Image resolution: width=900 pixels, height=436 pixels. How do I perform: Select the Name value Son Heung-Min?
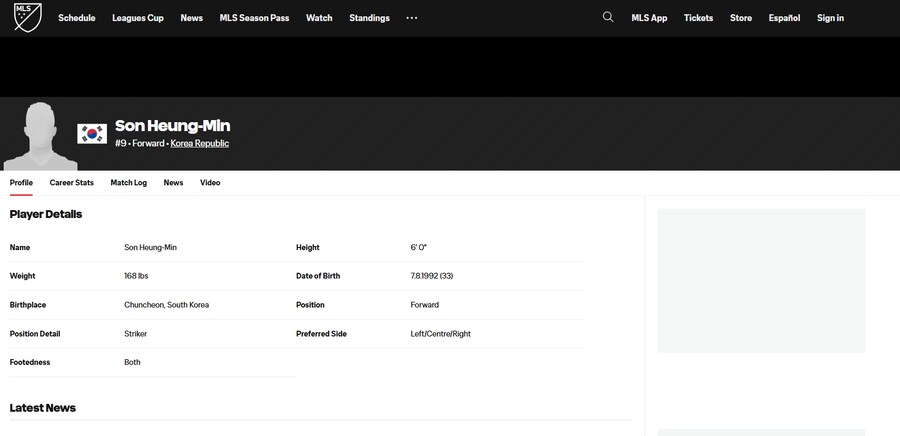pyautogui.click(x=150, y=247)
